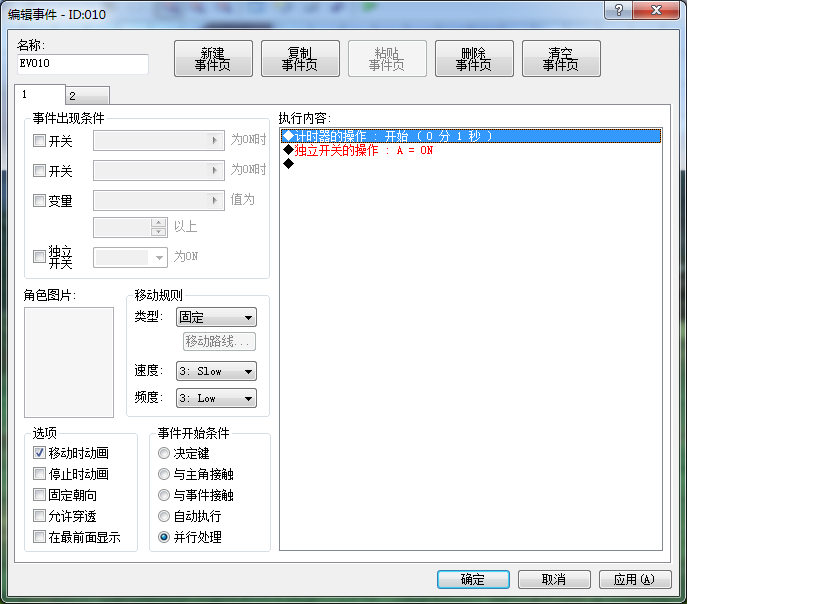
Task: Close the 编辑事件 dialog window
Action: tap(656, 10)
